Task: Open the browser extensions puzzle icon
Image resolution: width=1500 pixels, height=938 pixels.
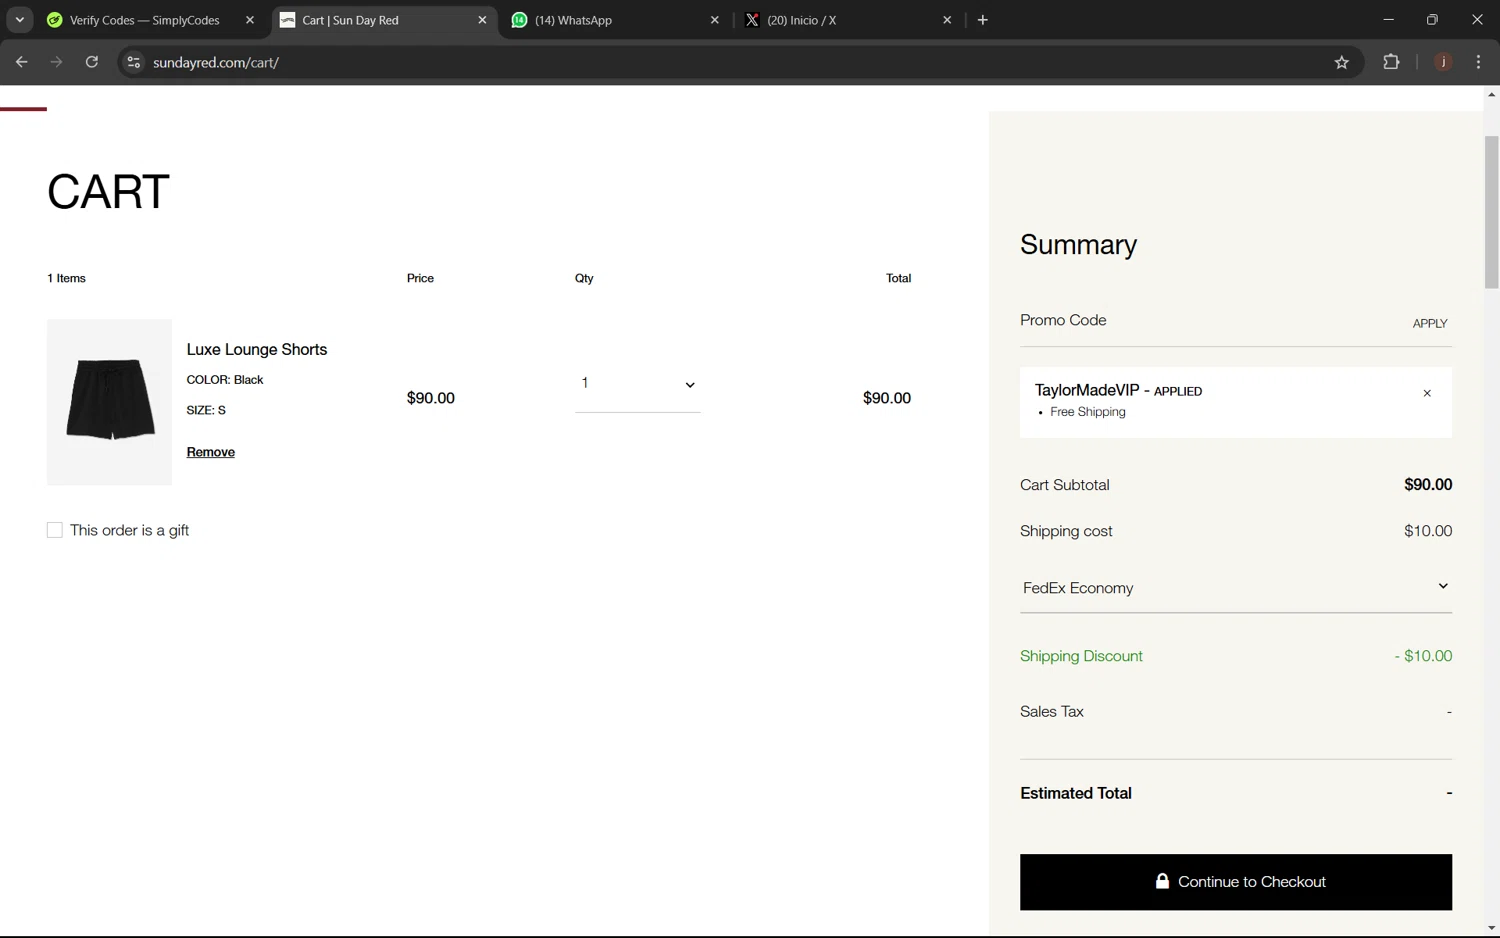Action: point(1391,62)
